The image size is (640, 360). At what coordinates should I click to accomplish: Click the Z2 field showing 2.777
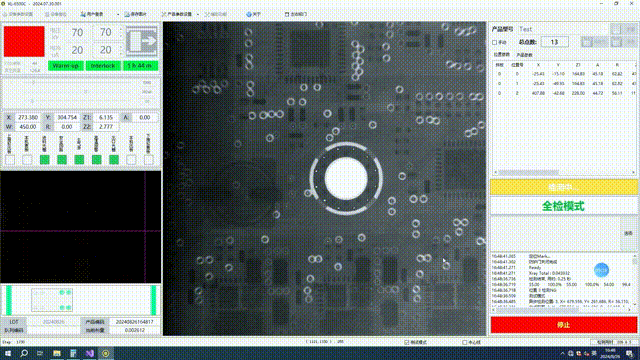[x=106, y=127]
